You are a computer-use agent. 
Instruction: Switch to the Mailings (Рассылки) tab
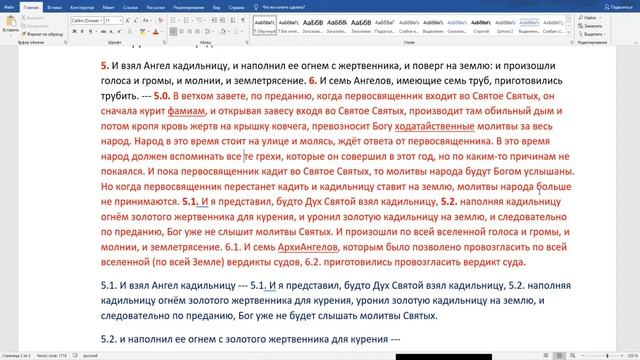[x=156, y=7]
